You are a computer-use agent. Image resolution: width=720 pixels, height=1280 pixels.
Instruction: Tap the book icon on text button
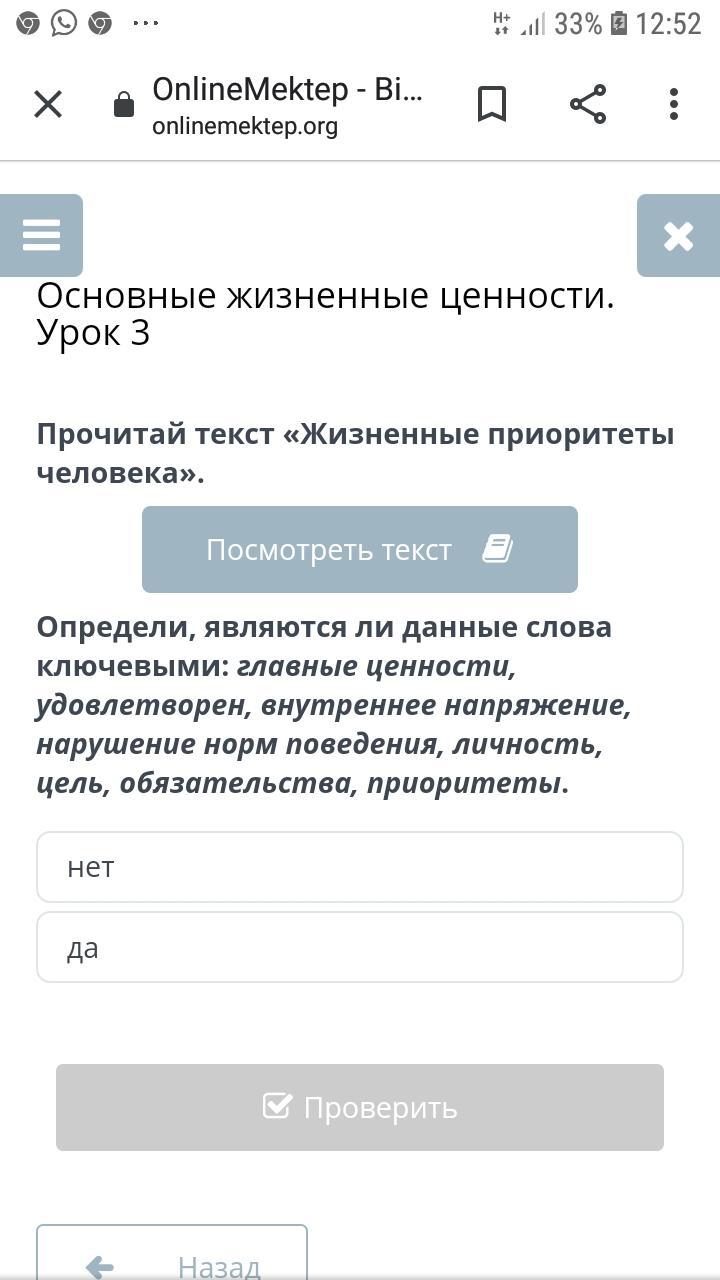click(x=497, y=549)
